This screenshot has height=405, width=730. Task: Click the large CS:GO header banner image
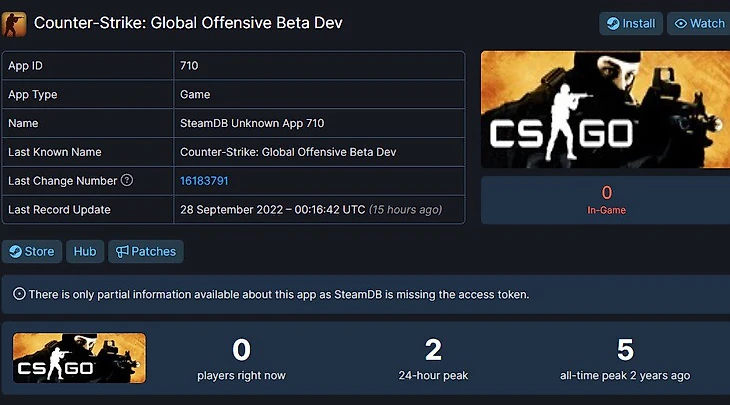coord(605,110)
